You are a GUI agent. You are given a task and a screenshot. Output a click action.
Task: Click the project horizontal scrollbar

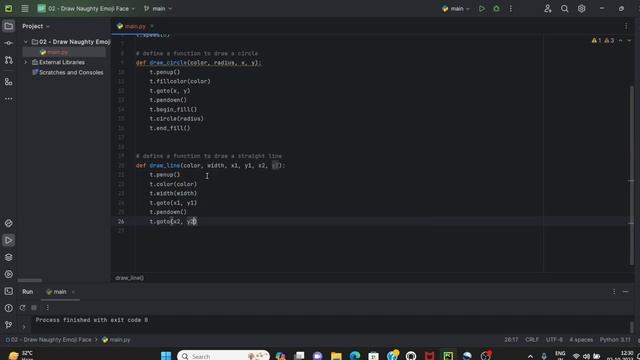tap(30, 280)
